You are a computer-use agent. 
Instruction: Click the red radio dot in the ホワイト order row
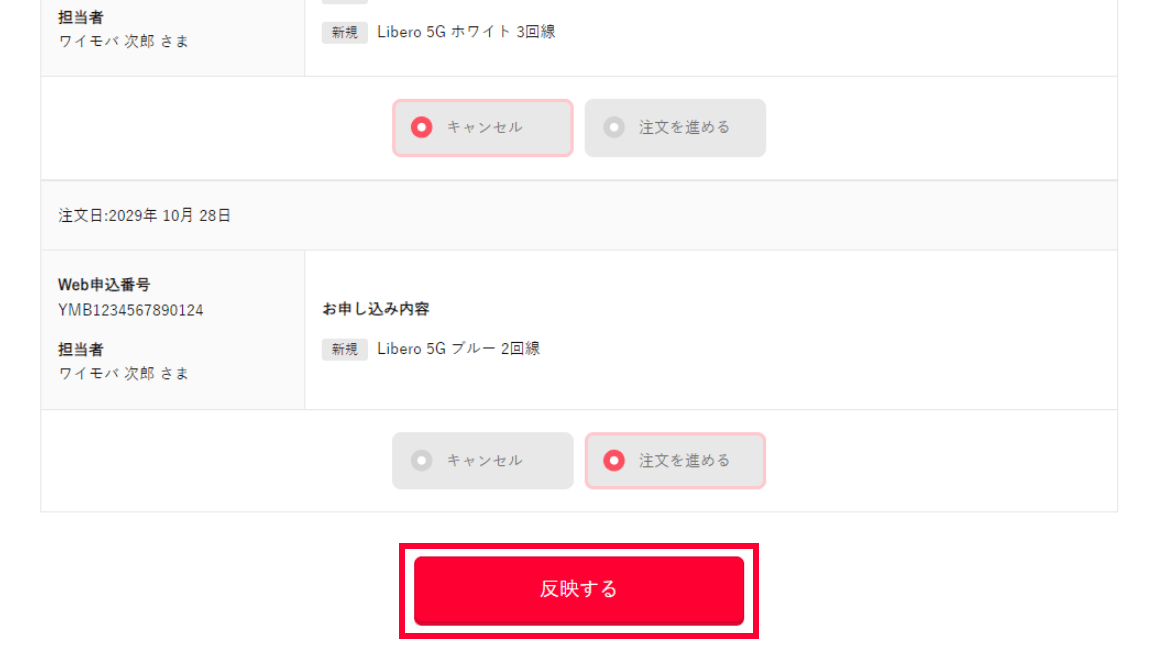[422, 128]
